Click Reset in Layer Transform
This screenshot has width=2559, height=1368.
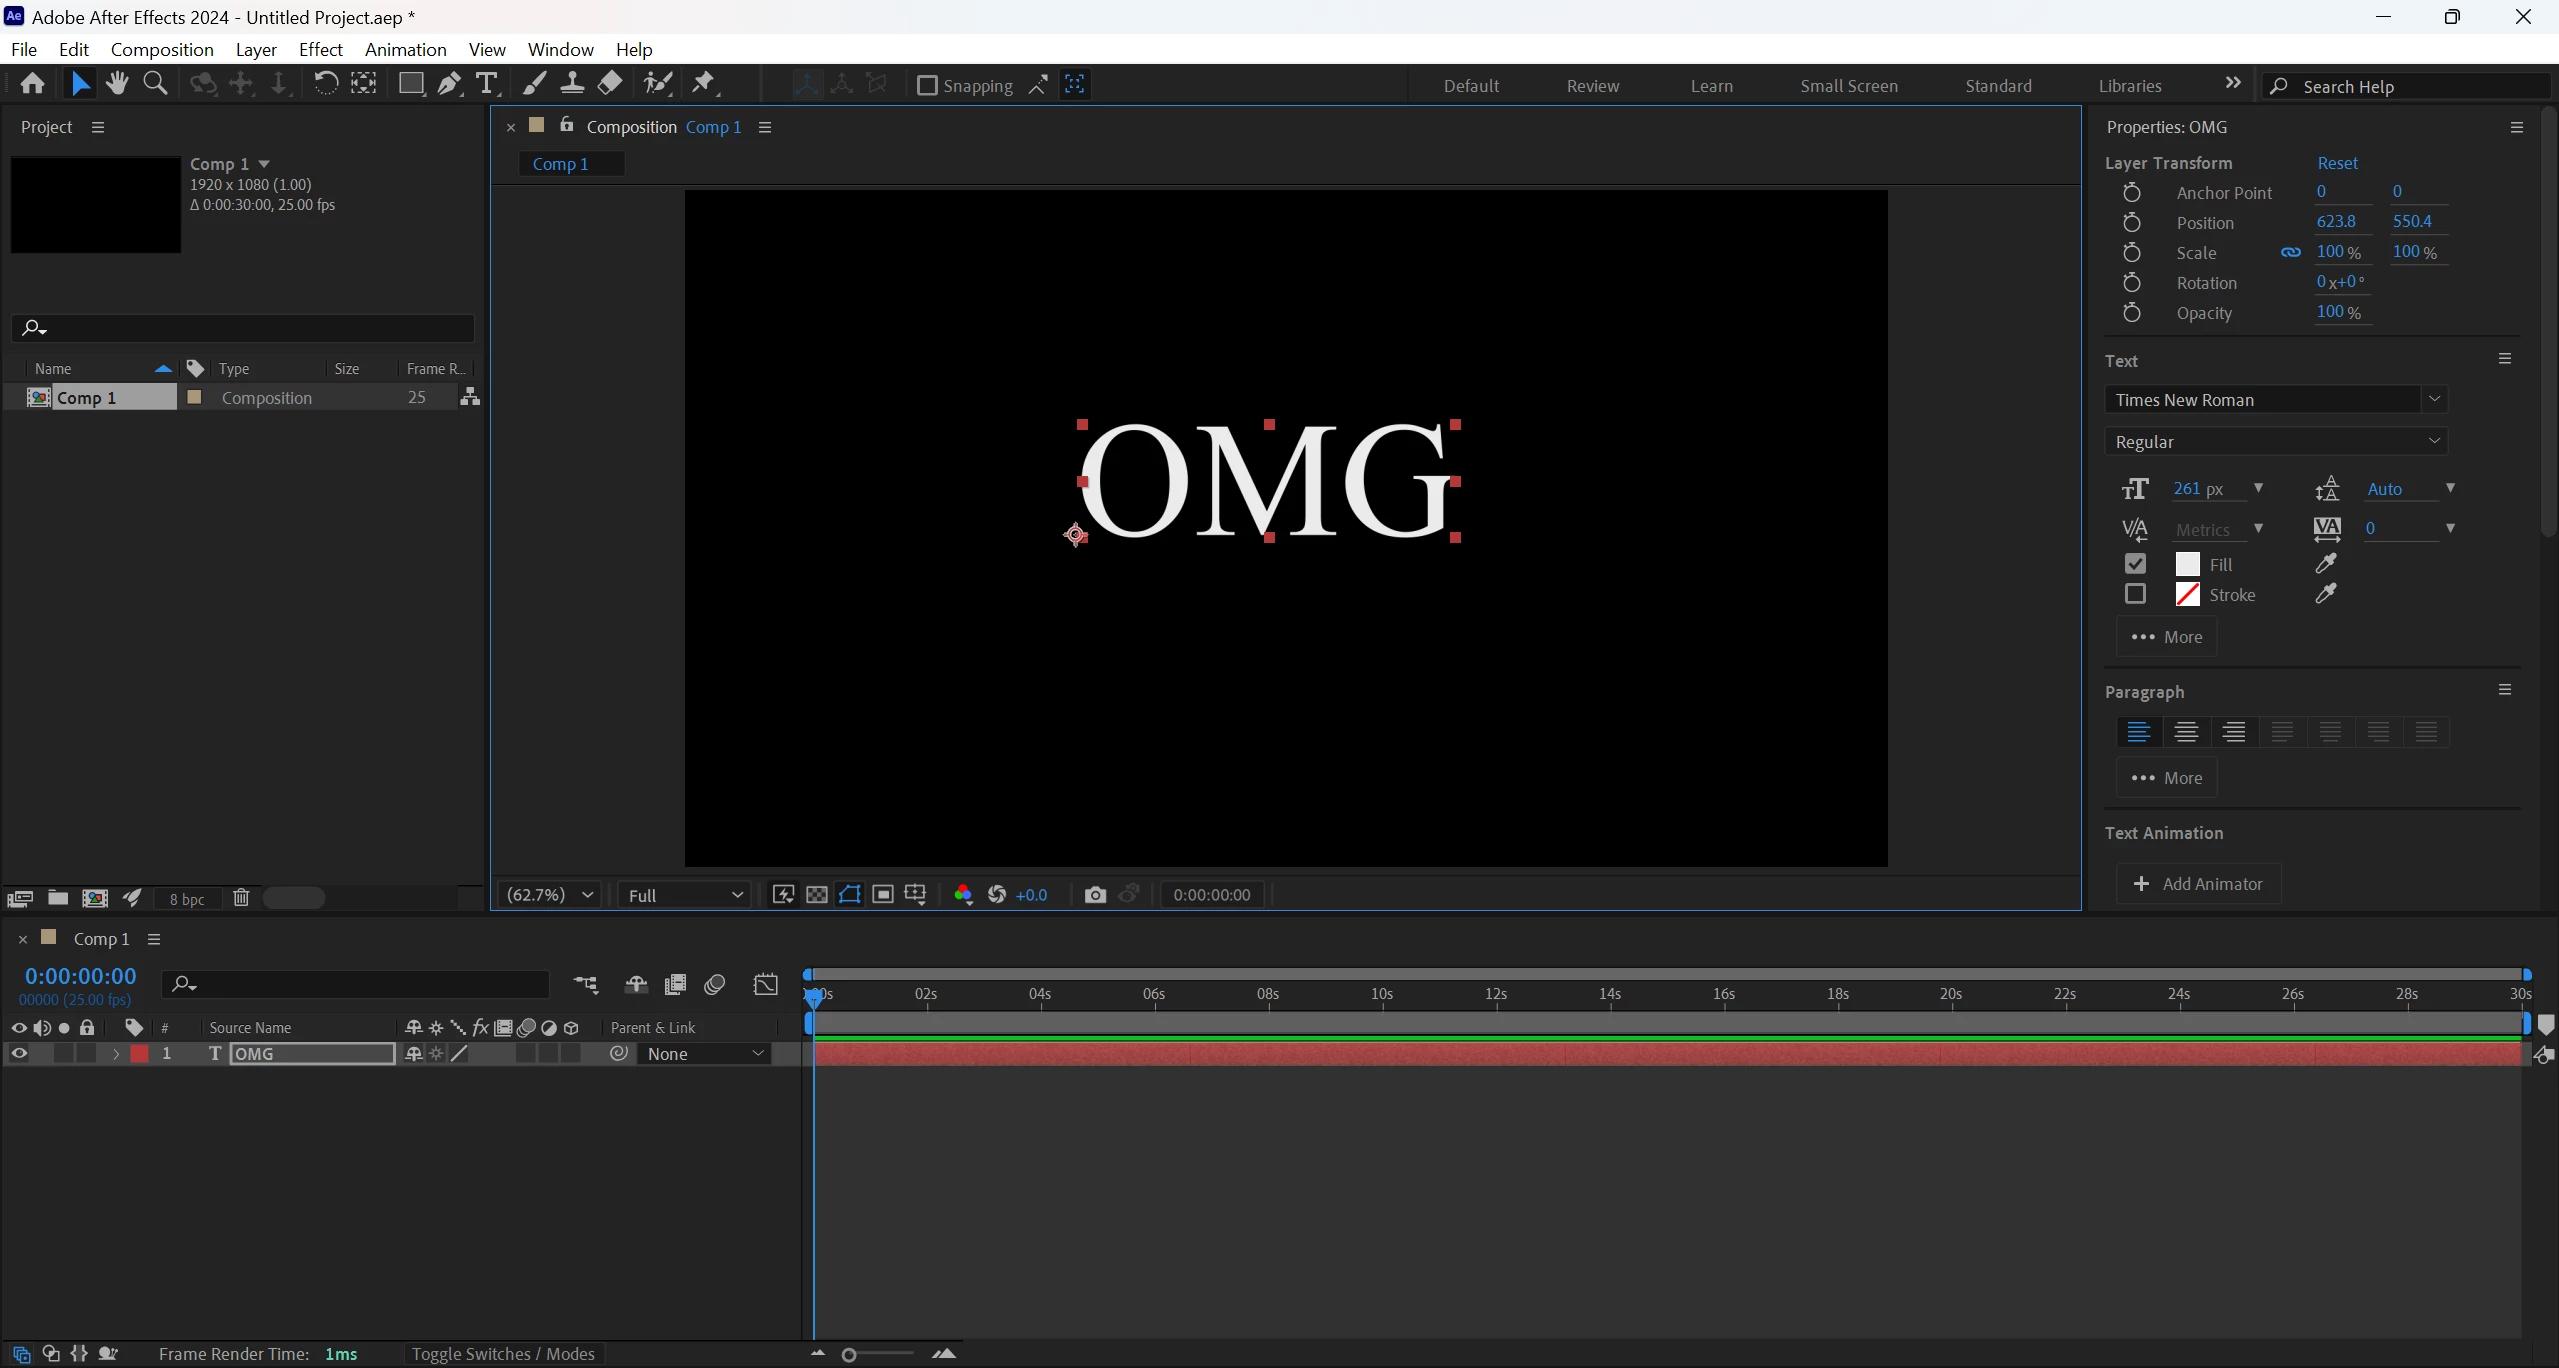(2337, 163)
